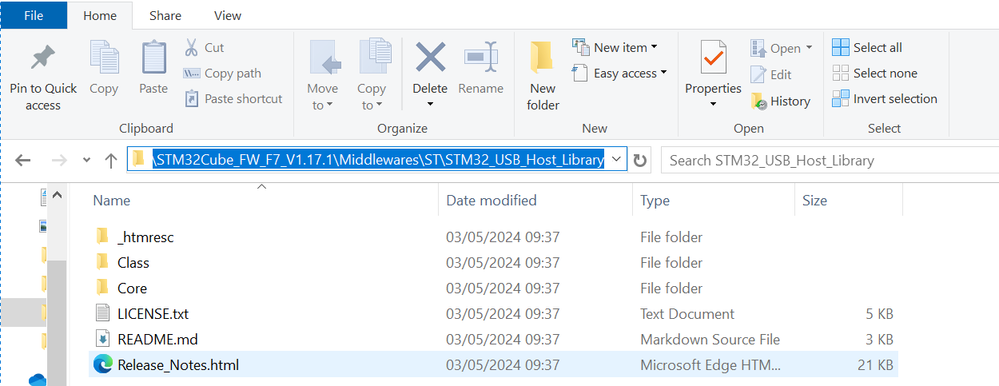Click the red X Delete icon
Screen dimensions: 999x386
[430, 58]
